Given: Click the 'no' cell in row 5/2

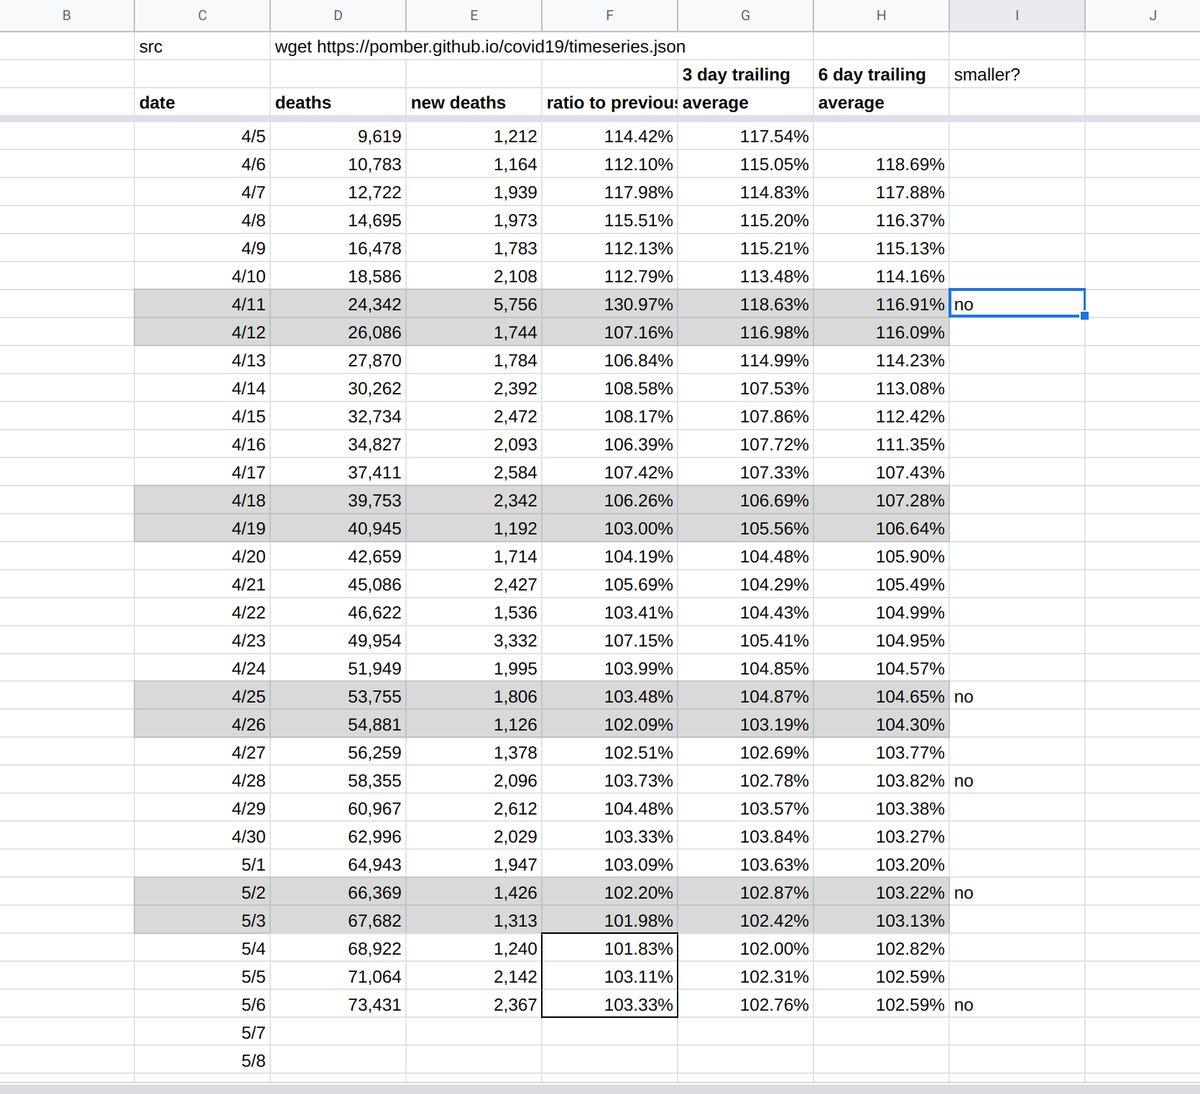Looking at the screenshot, I should click(1017, 892).
